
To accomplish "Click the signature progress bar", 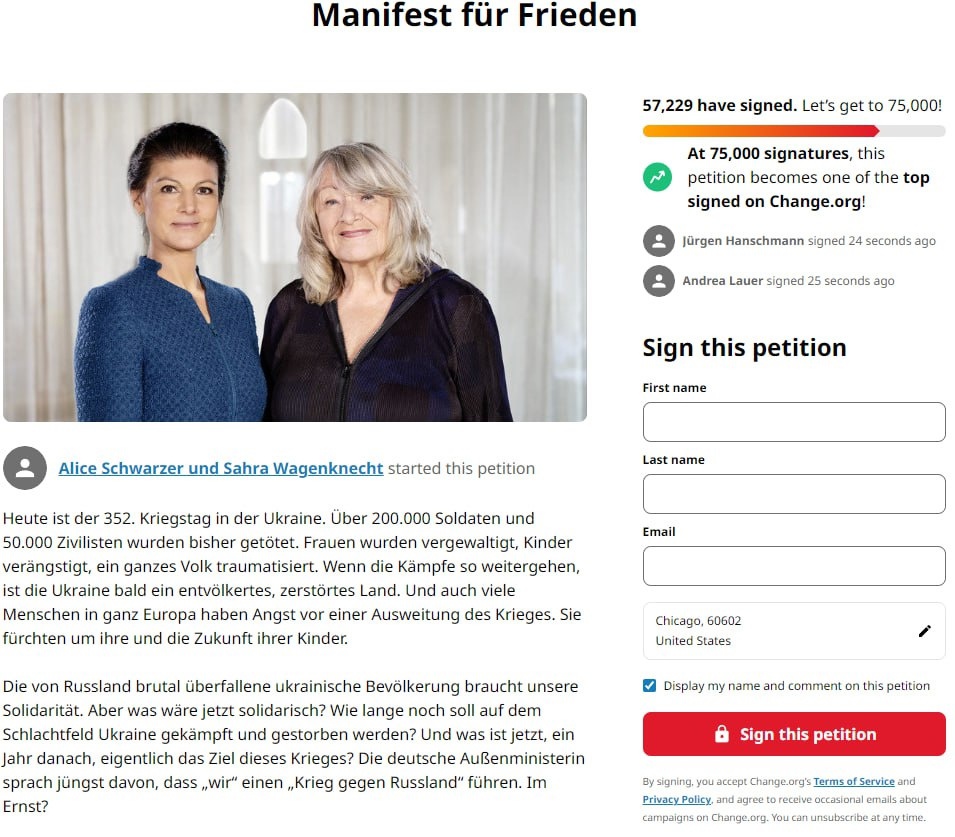I will pyautogui.click(x=793, y=131).
